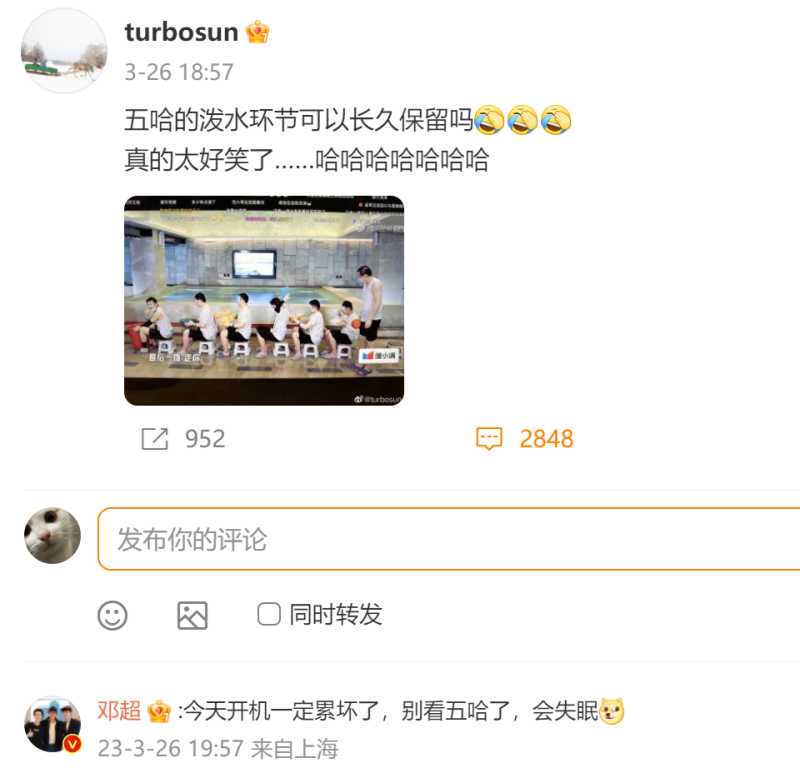Open the comments bubble icon
Viewport: 800px width, 773px height.
(489, 439)
